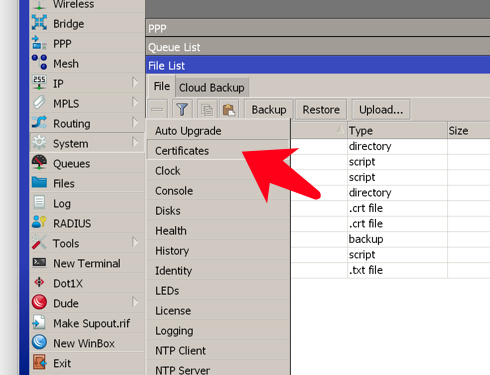Open Logging from System submenu
The image size is (490, 375).
218,331
